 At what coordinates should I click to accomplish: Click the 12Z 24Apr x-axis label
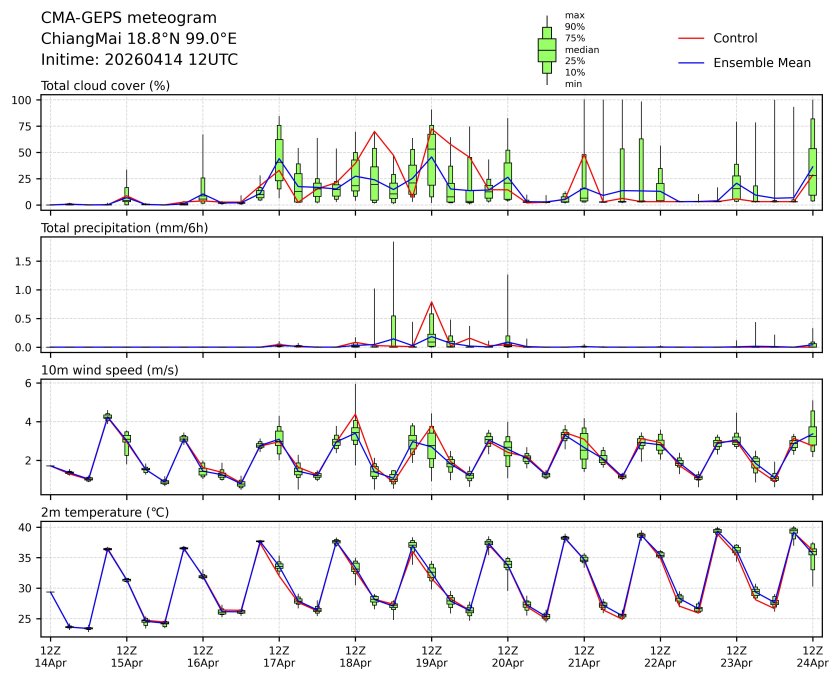point(812,655)
